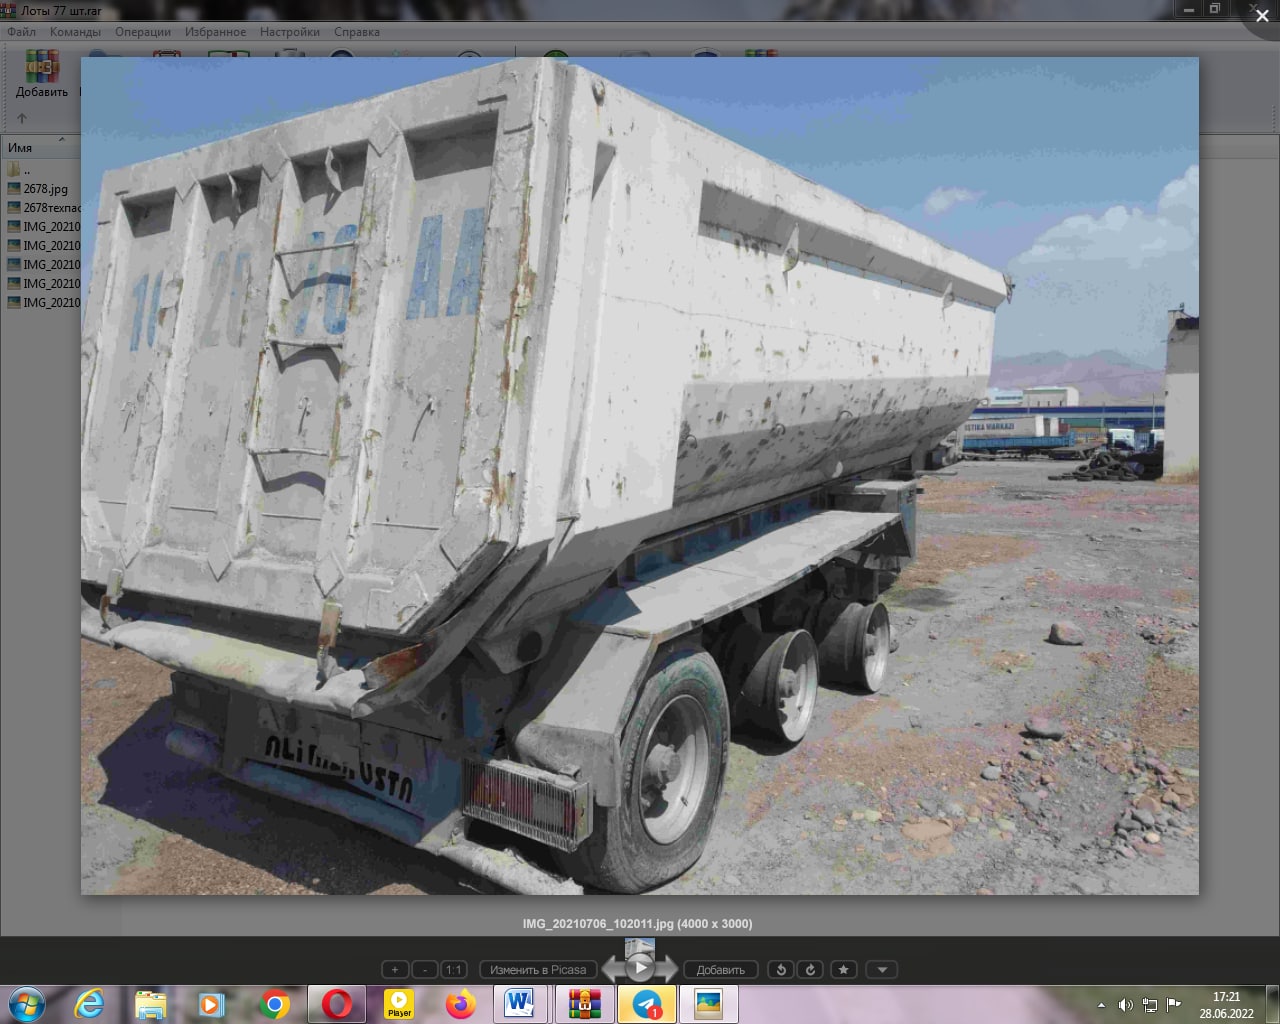Open Firefox from the taskbar
1280x1024 pixels.
coord(460,1004)
